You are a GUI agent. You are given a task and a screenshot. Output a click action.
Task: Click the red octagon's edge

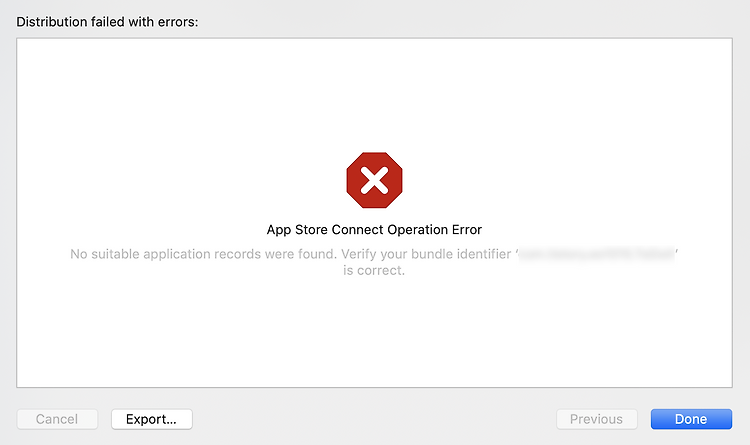(x=349, y=180)
